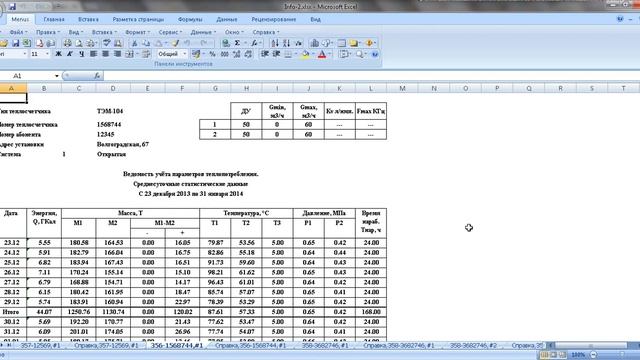Click the horizontal scrollbar at the bottom

591,345
